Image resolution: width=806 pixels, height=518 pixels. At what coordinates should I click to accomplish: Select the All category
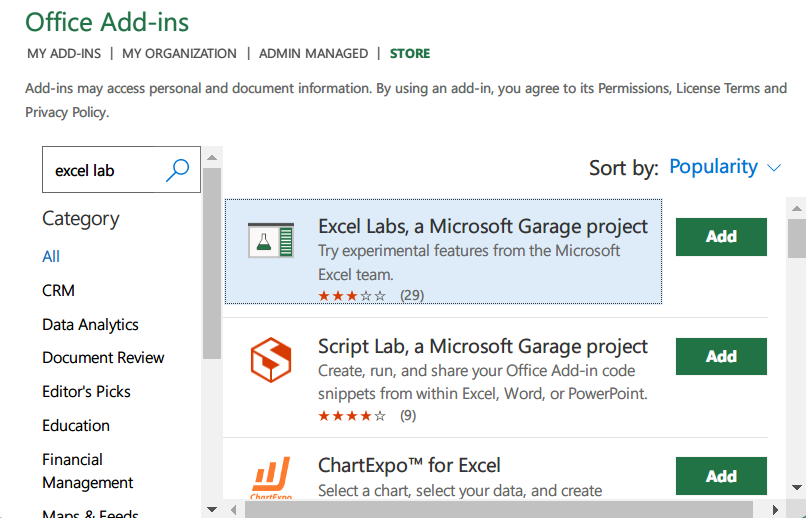[x=51, y=256]
